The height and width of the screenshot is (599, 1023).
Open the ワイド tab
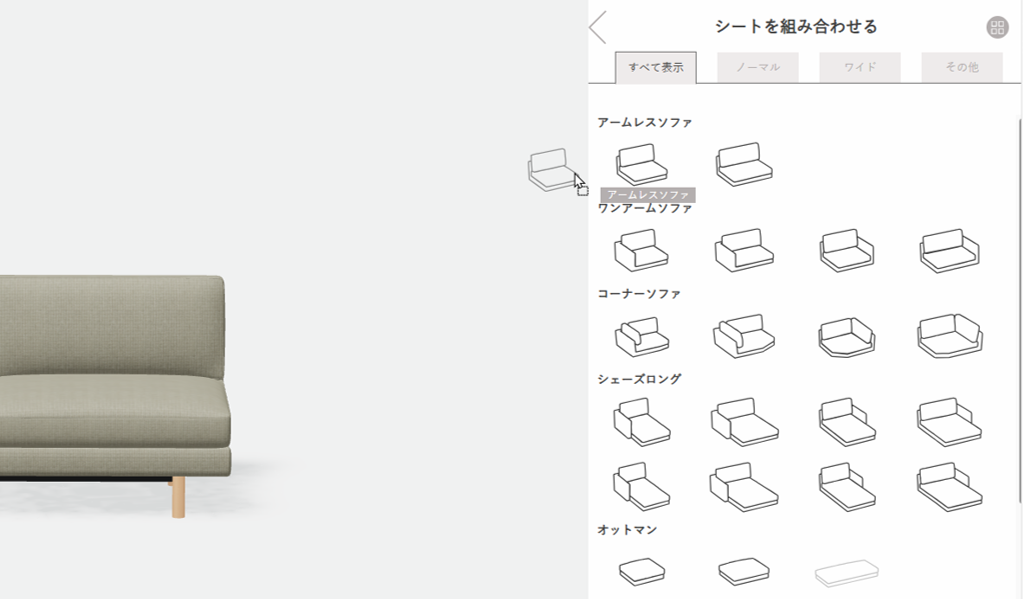click(860, 67)
